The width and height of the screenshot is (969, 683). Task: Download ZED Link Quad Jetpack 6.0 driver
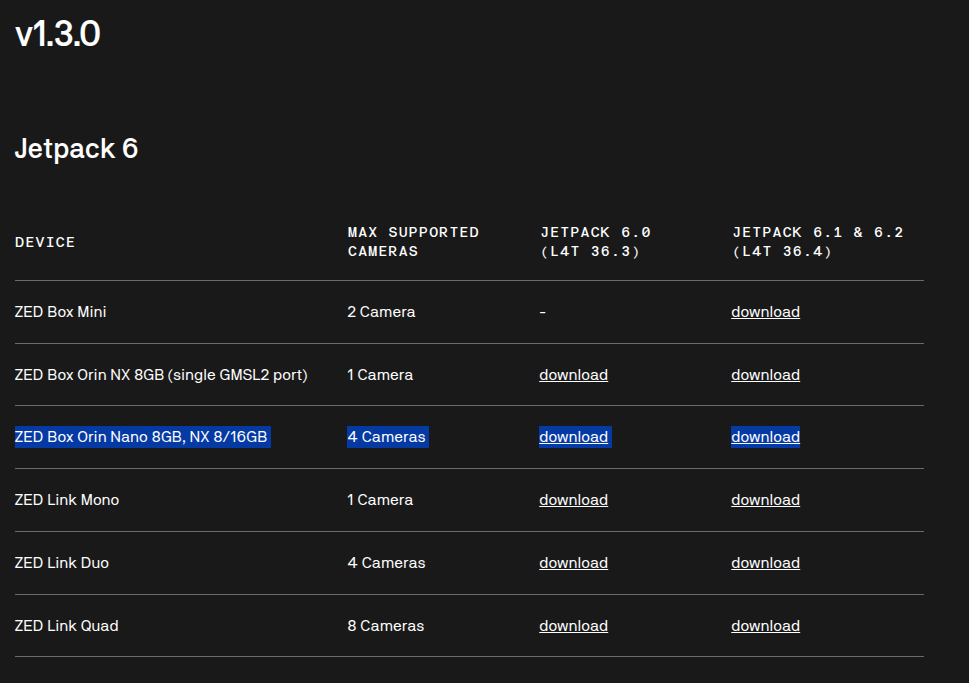point(573,626)
